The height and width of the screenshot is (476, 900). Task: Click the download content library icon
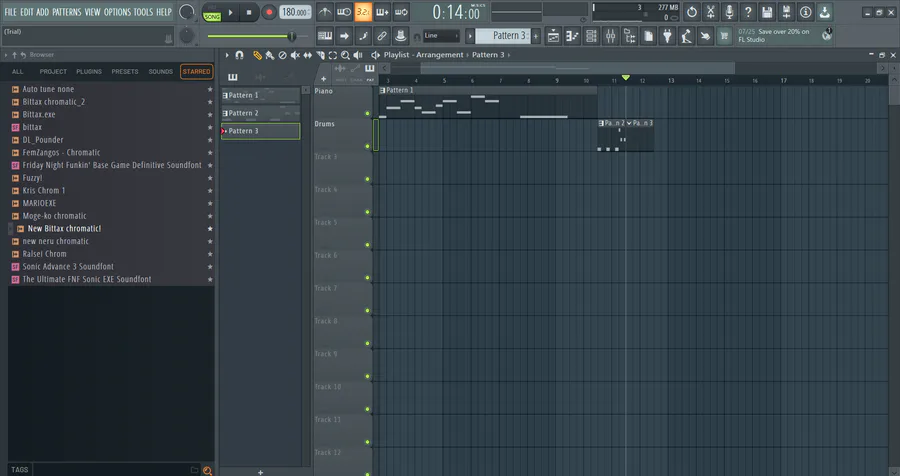[x=824, y=11]
